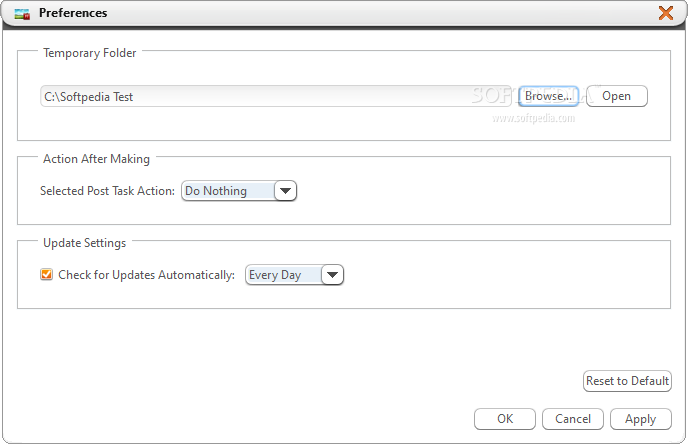Image resolution: width=688 pixels, height=444 pixels.
Task: Dismiss the dialog with the Cancel button
Action: click(x=573, y=419)
